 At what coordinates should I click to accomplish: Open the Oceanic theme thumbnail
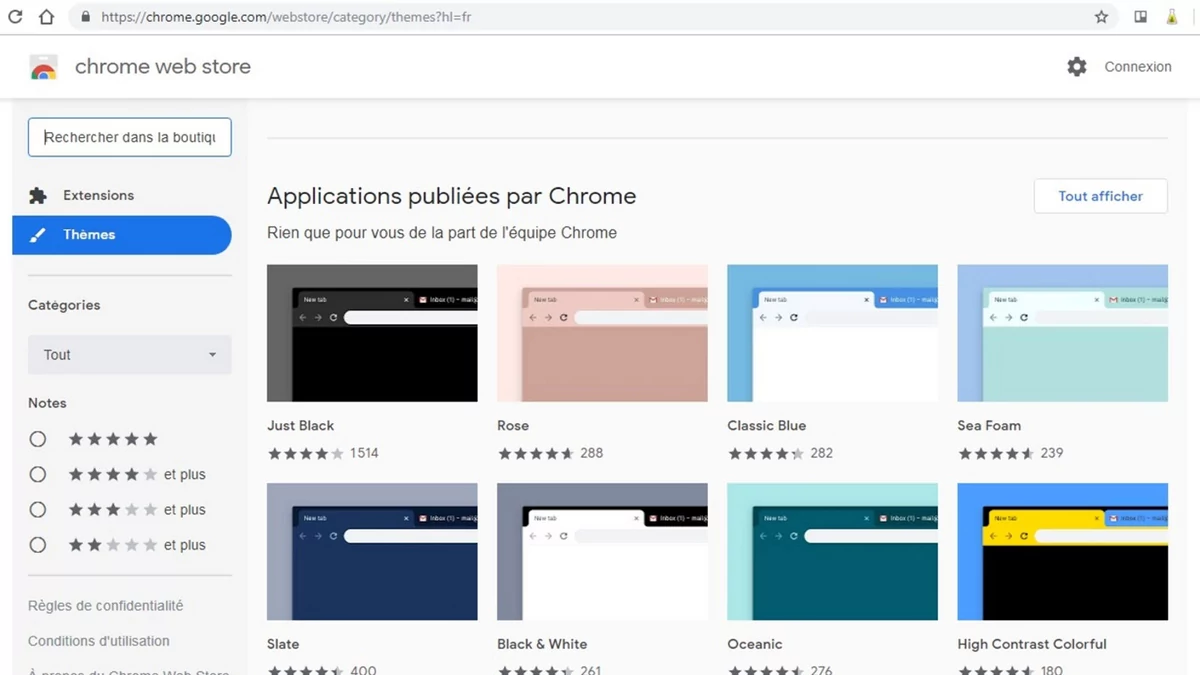[832, 552]
